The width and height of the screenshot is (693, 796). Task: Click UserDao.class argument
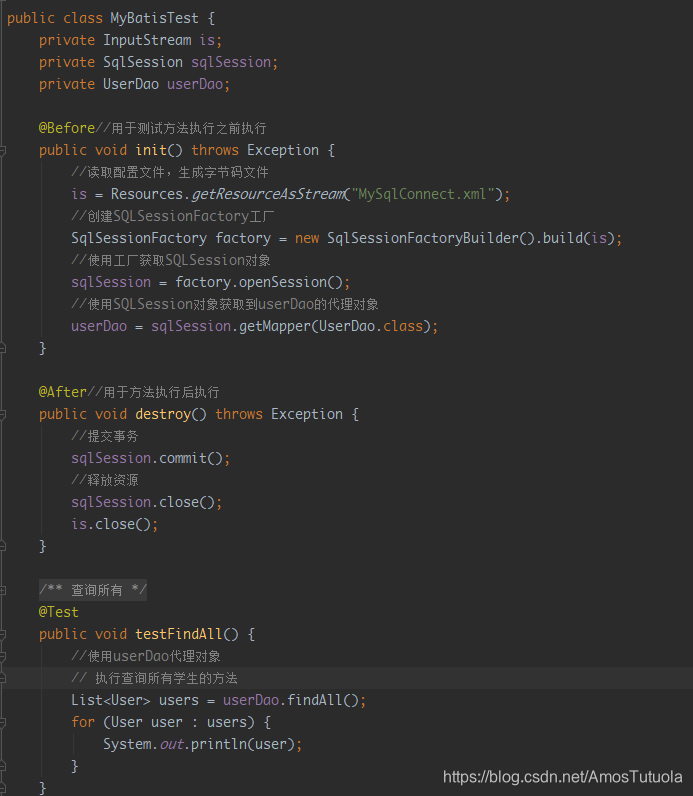[x=371, y=326]
